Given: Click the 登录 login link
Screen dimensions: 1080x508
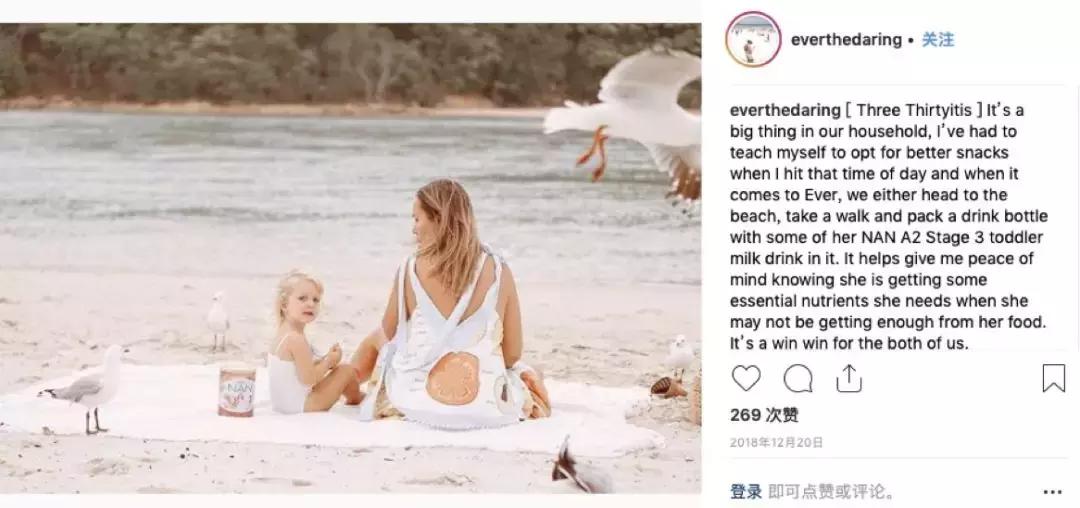Looking at the screenshot, I should [746, 492].
